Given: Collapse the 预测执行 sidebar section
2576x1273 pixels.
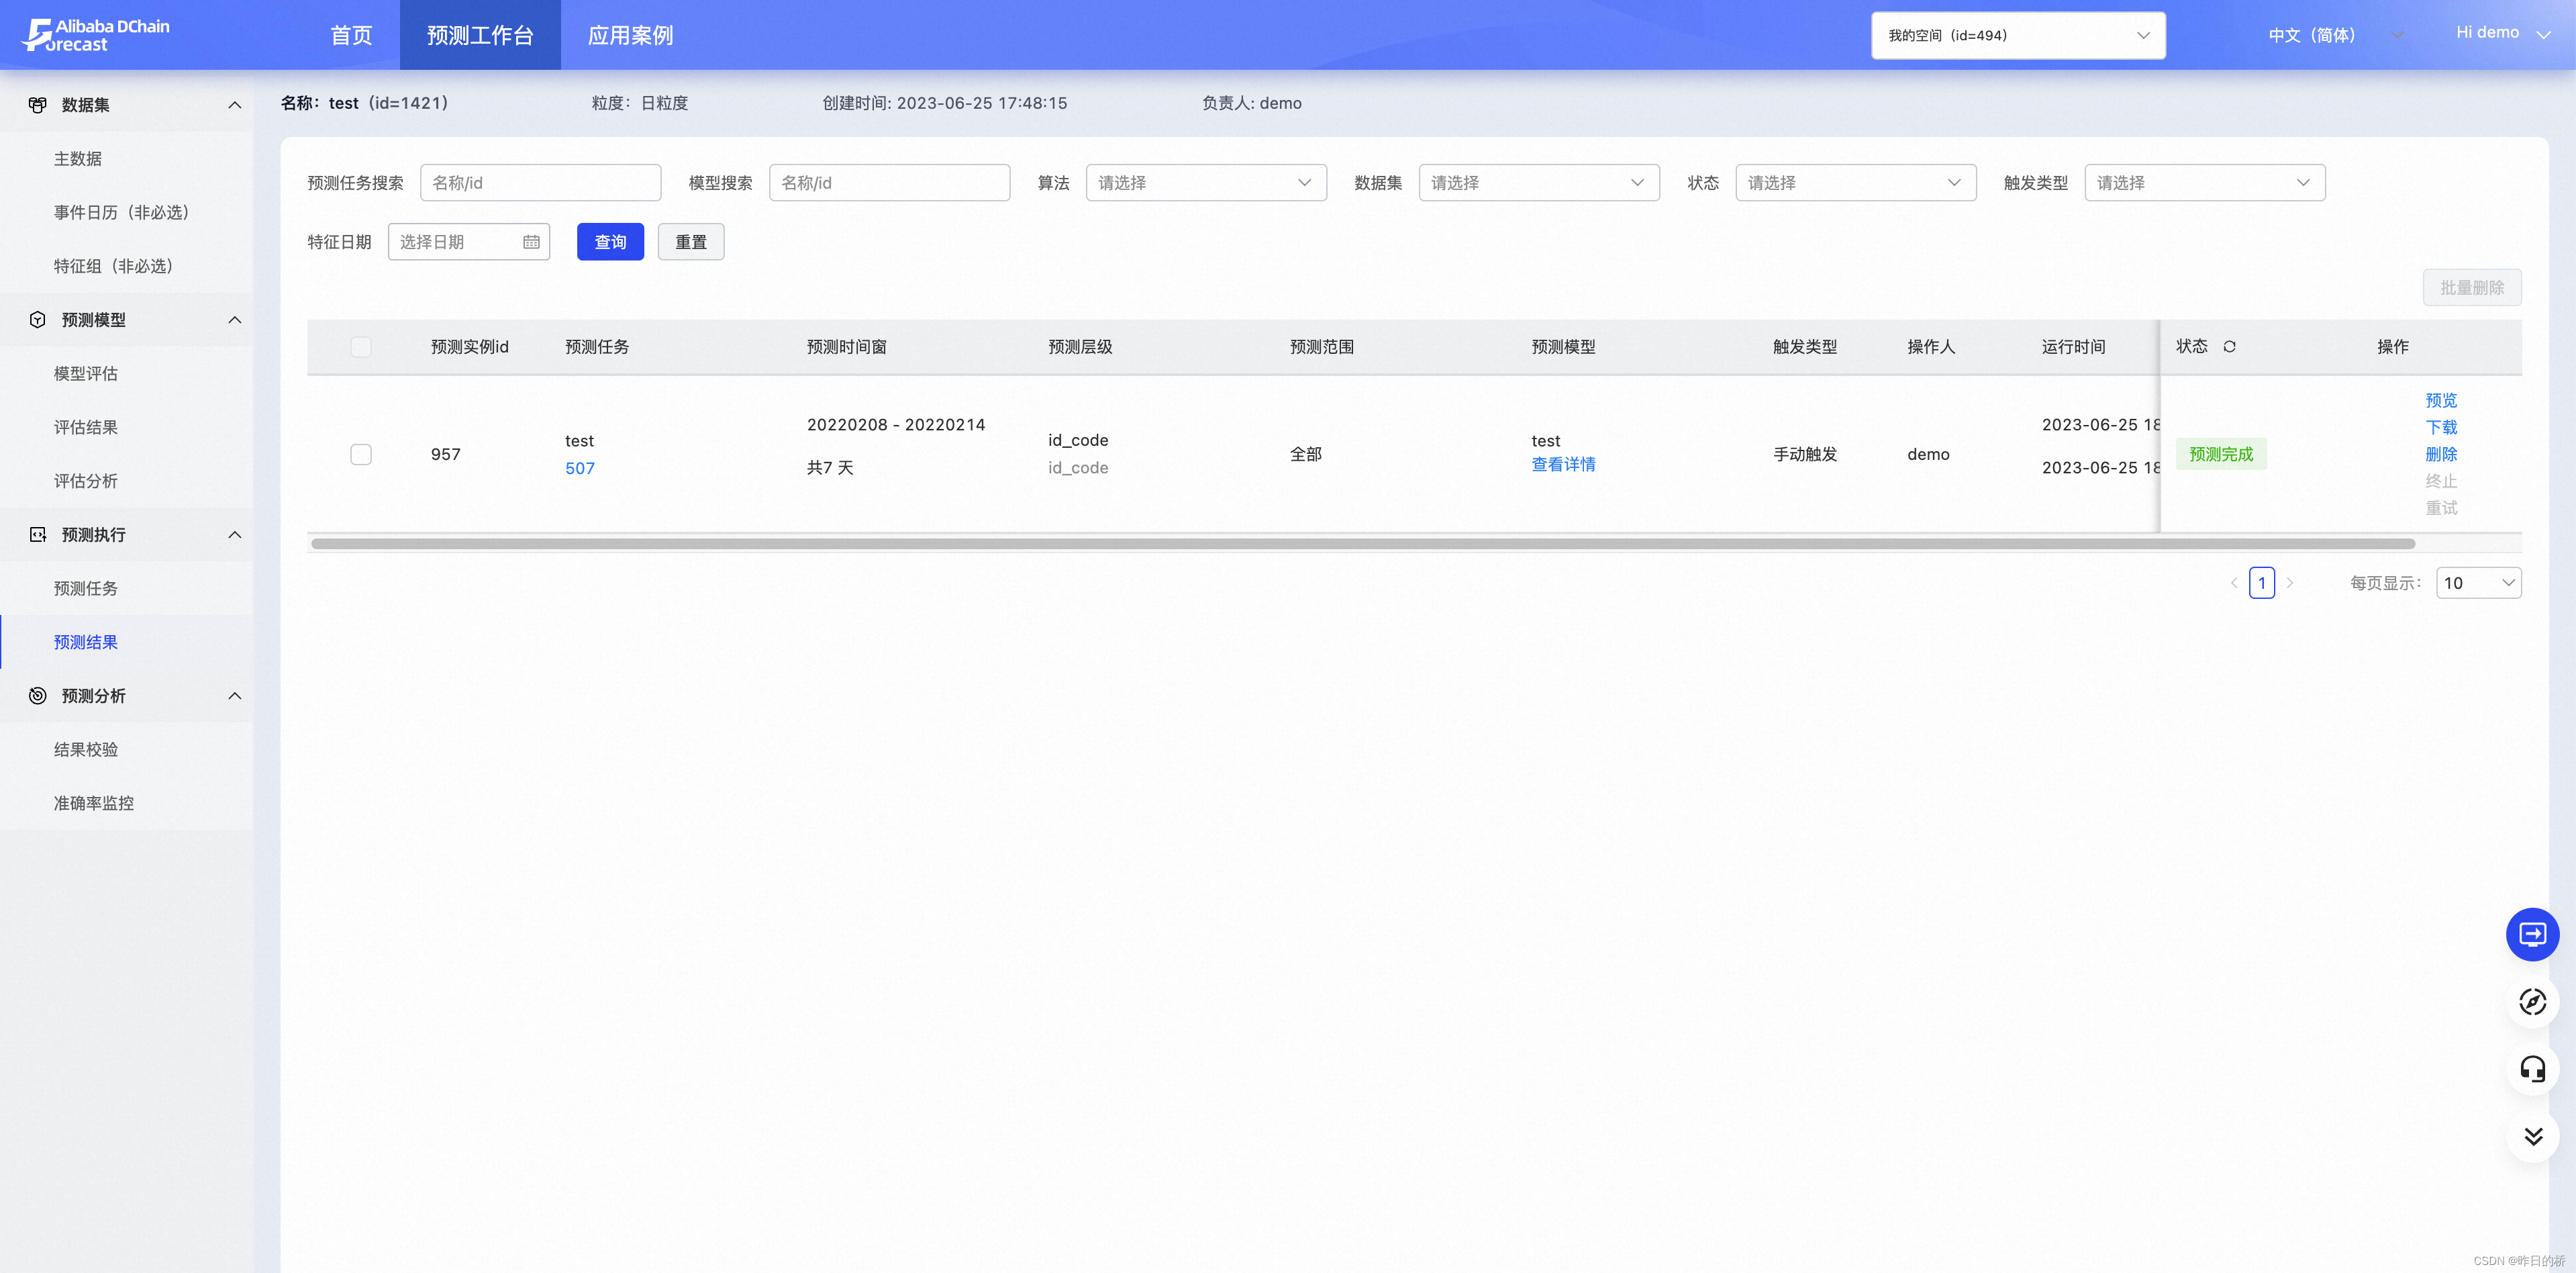Looking at the screenshot, I should [235, 535].
